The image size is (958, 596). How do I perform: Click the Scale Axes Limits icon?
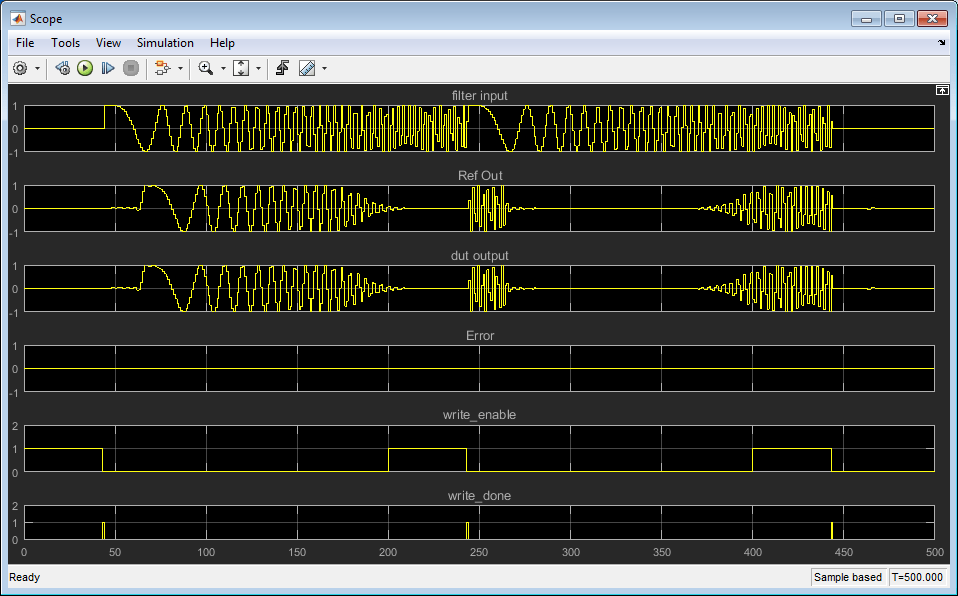point(241,68)
